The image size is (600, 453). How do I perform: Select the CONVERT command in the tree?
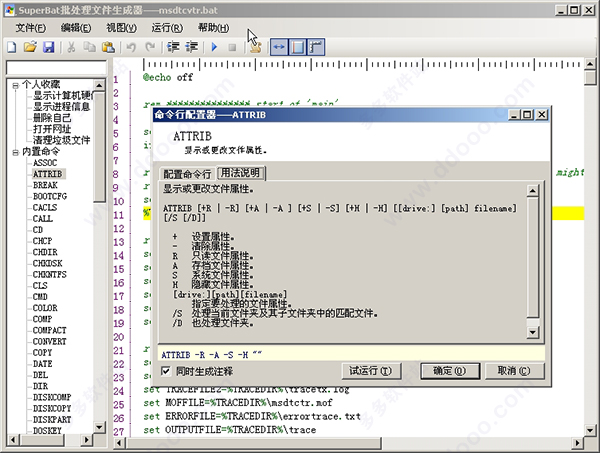(49, 341)
